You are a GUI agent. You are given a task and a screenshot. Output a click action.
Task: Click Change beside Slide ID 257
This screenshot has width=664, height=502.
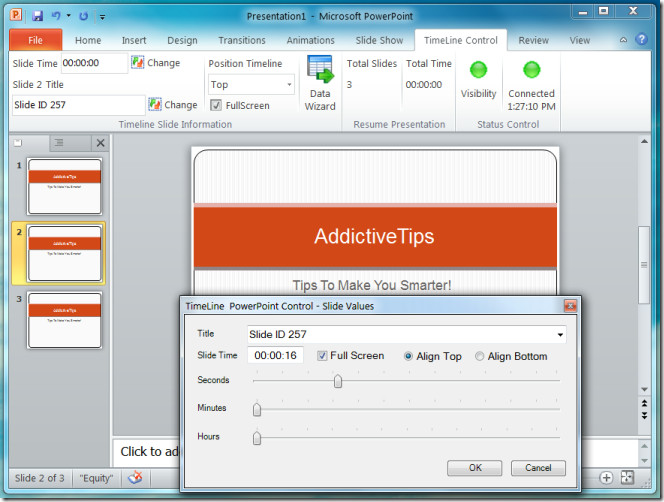(173, 104)
